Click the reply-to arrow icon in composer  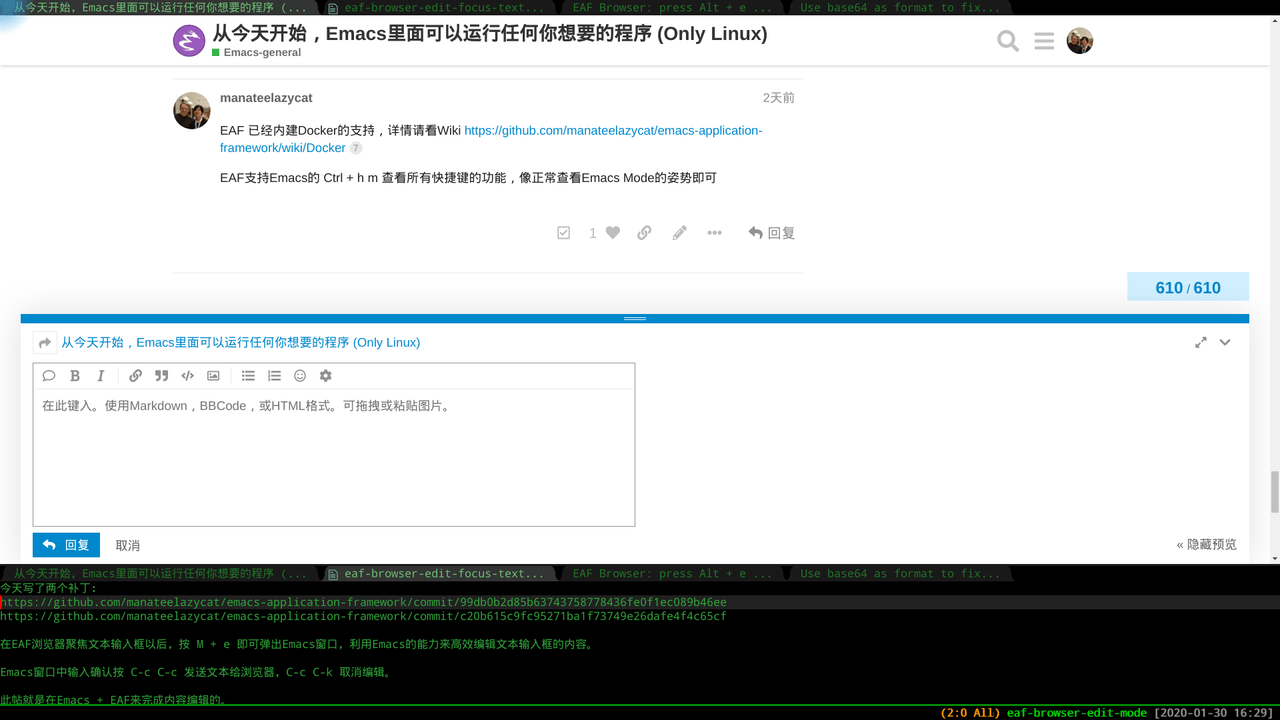pos(44,343)
